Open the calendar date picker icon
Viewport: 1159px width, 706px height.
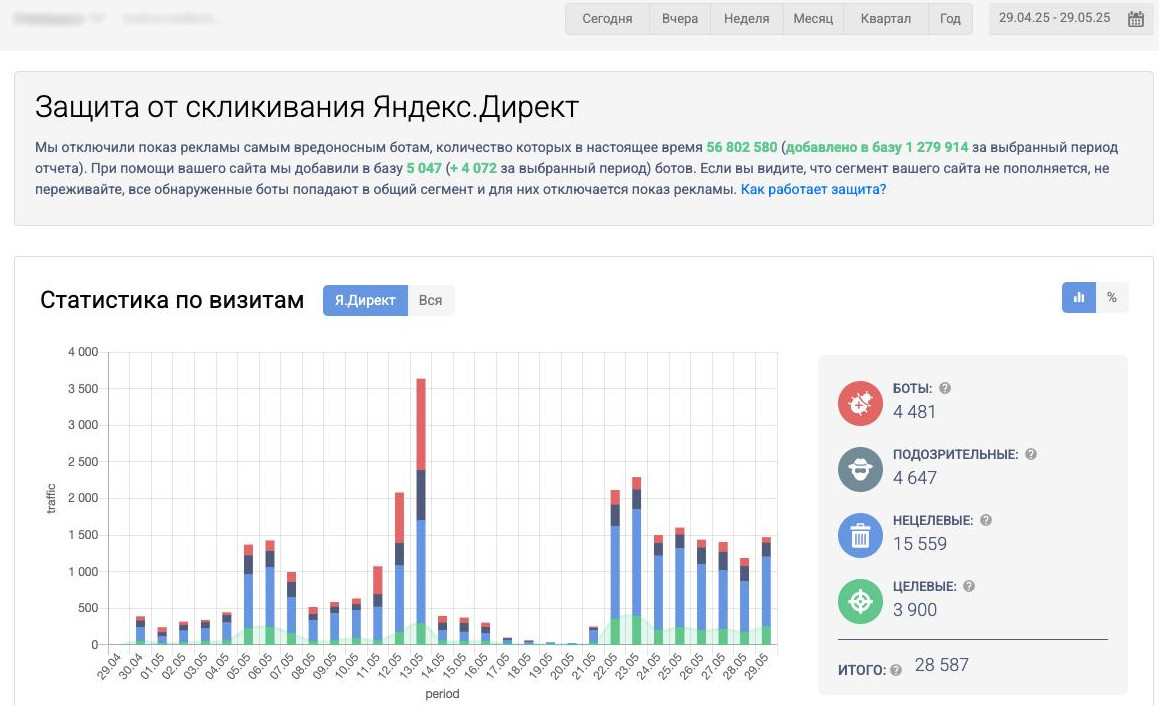point(1136,18)
